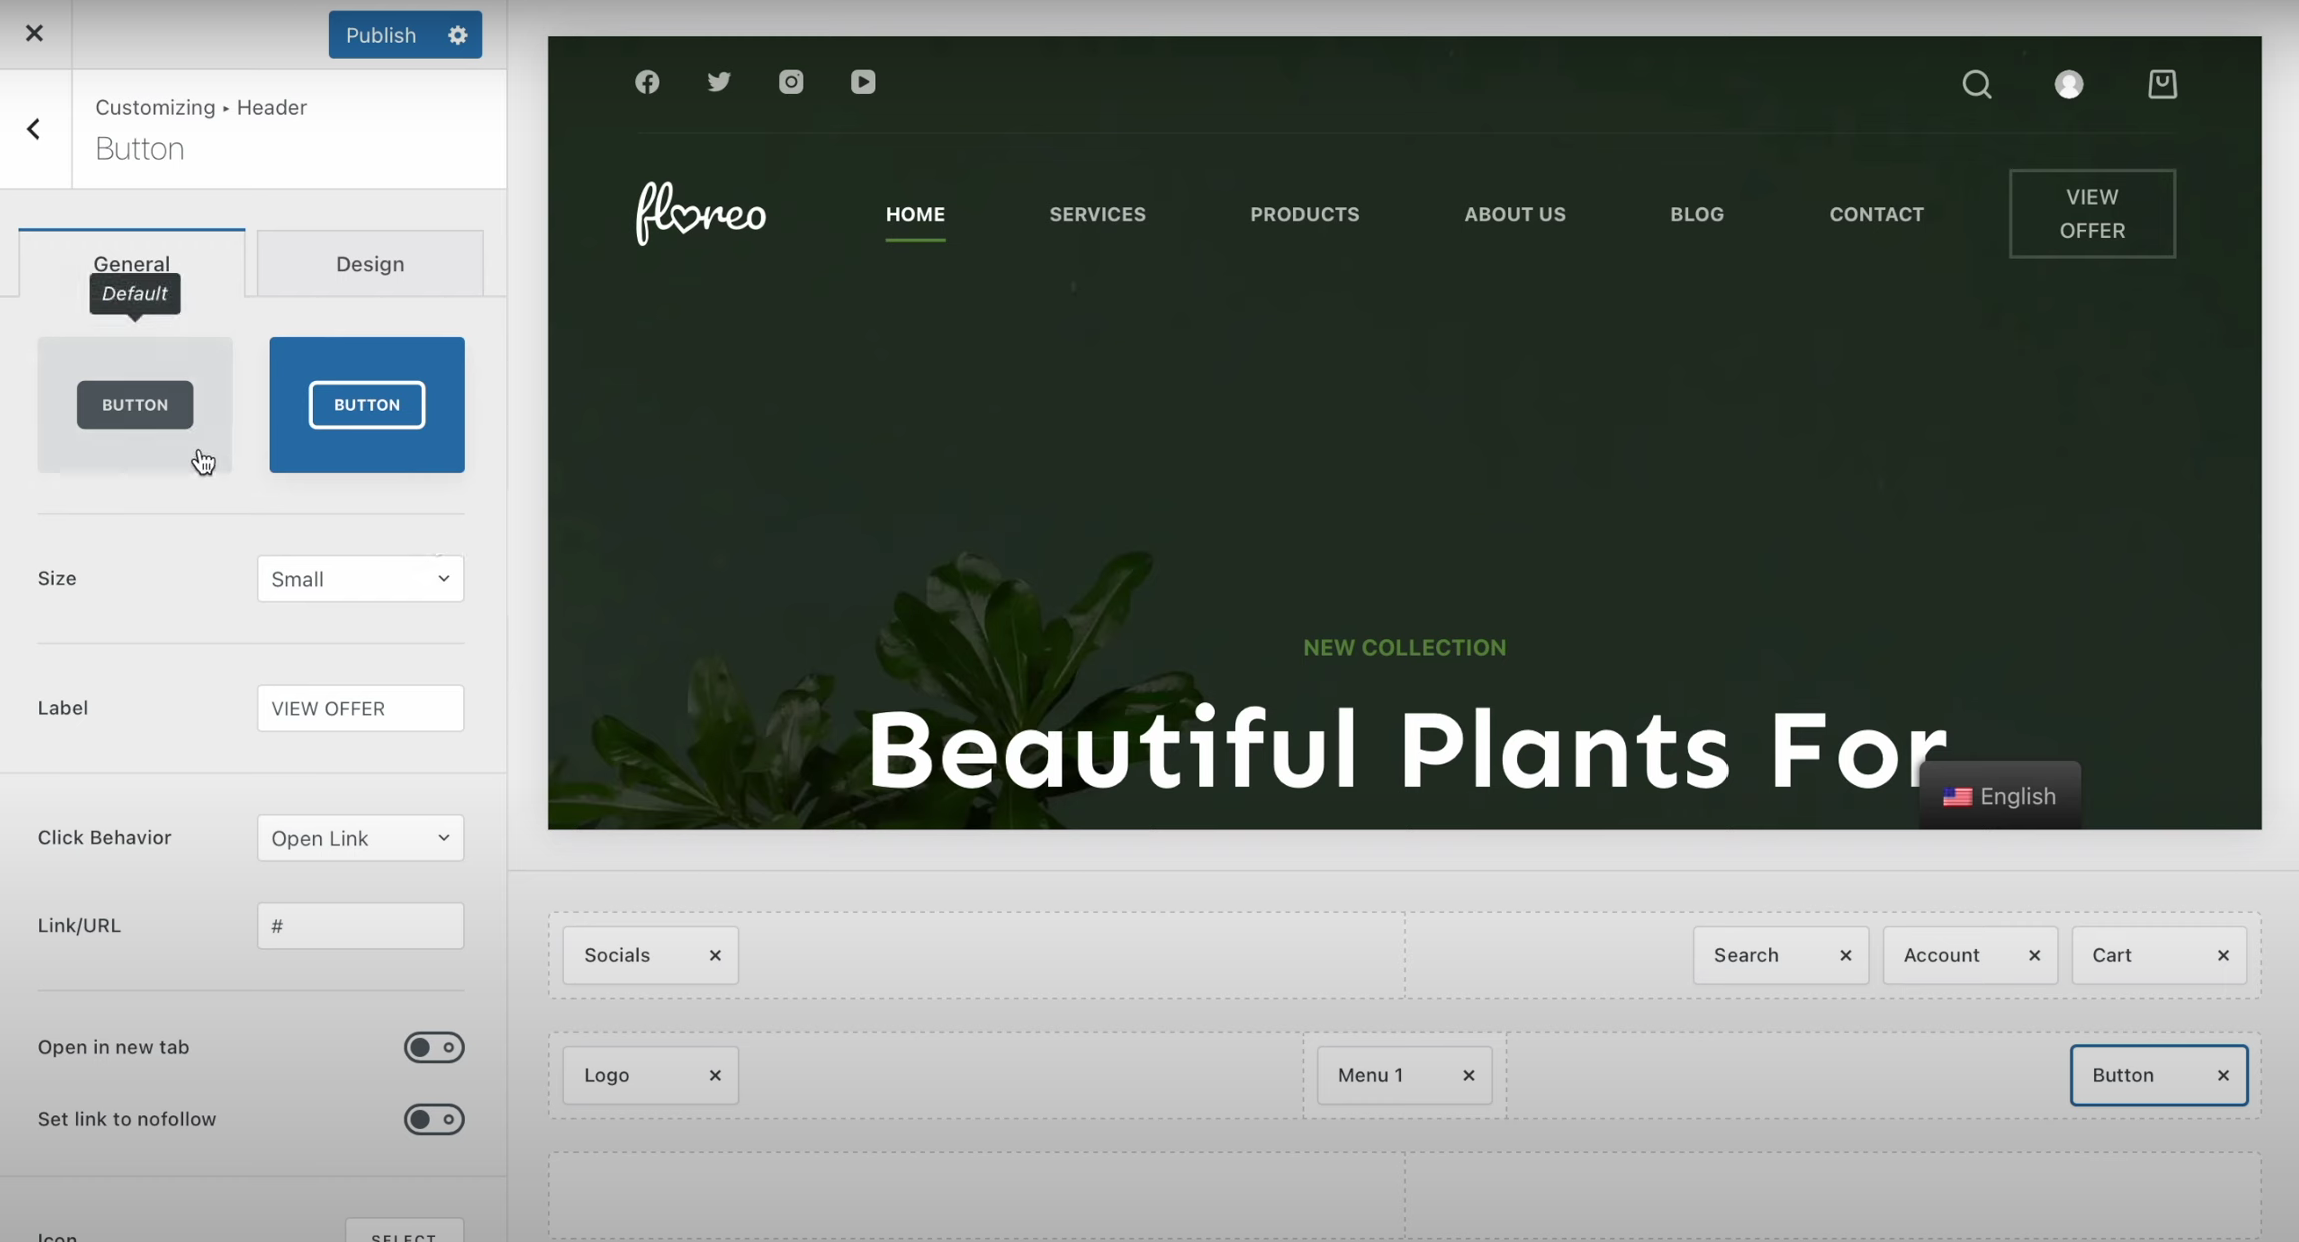The height and width of the screenshot is (1242, 2299).
Task: Click the SERVICES menu item
Action: [x=1097, y=214]
